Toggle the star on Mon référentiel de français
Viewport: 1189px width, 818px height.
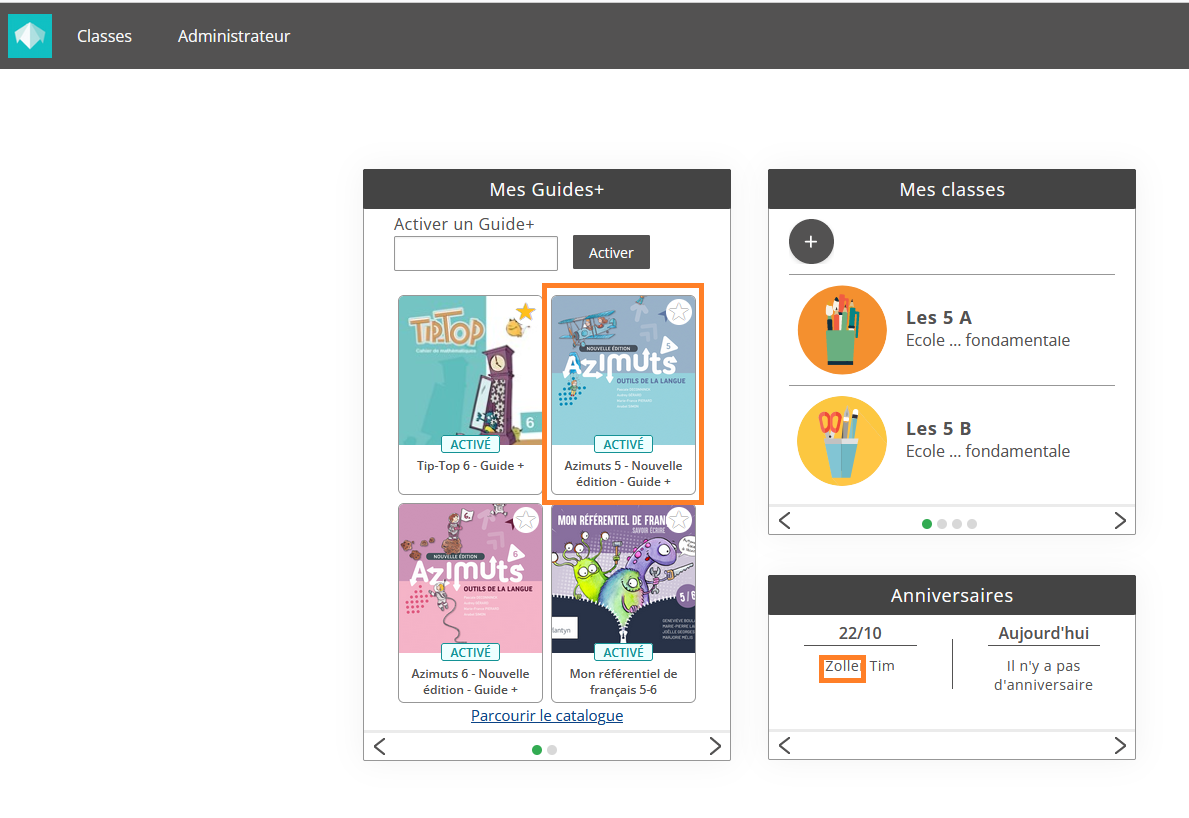[x=679, y=520]
